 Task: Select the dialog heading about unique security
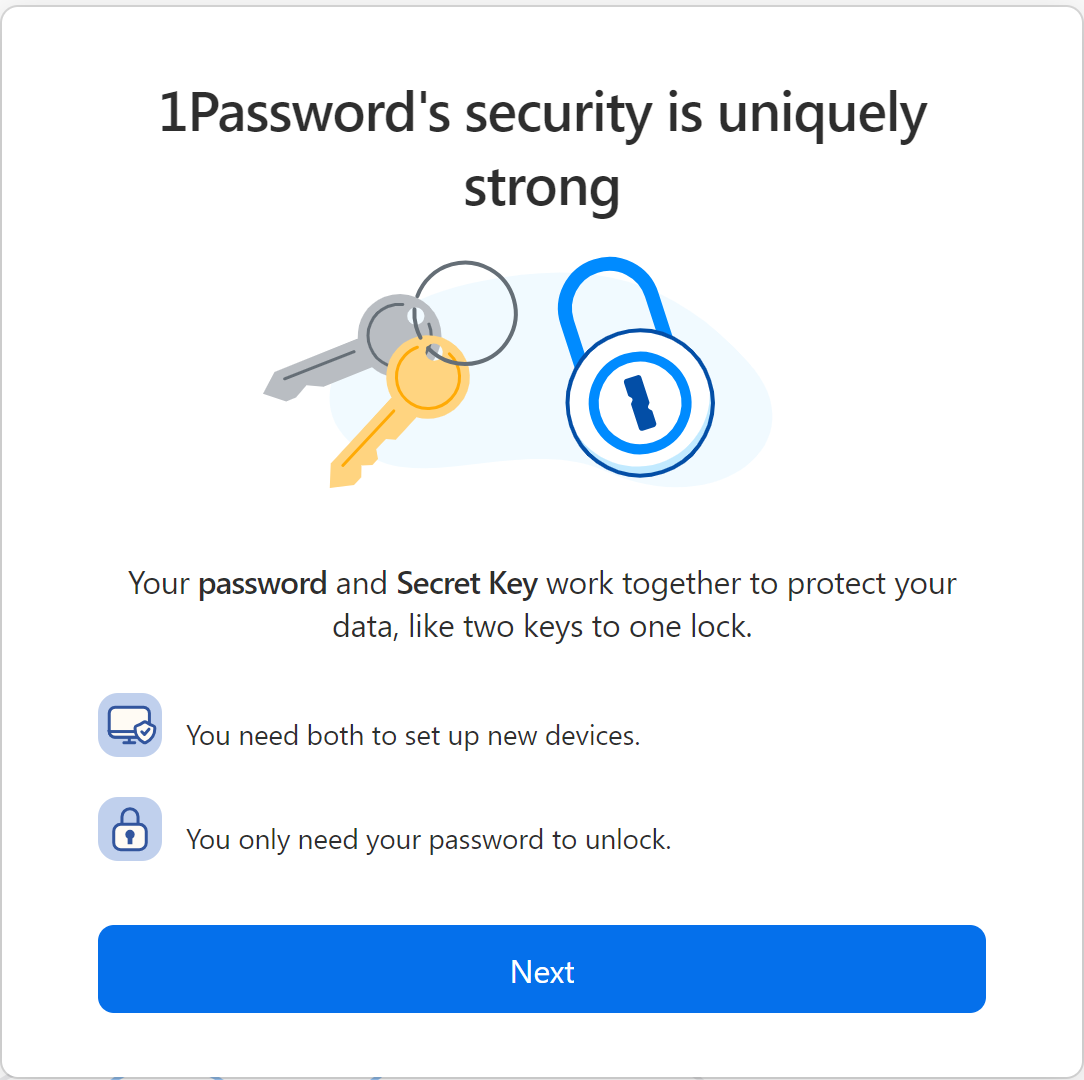(541, 148)
